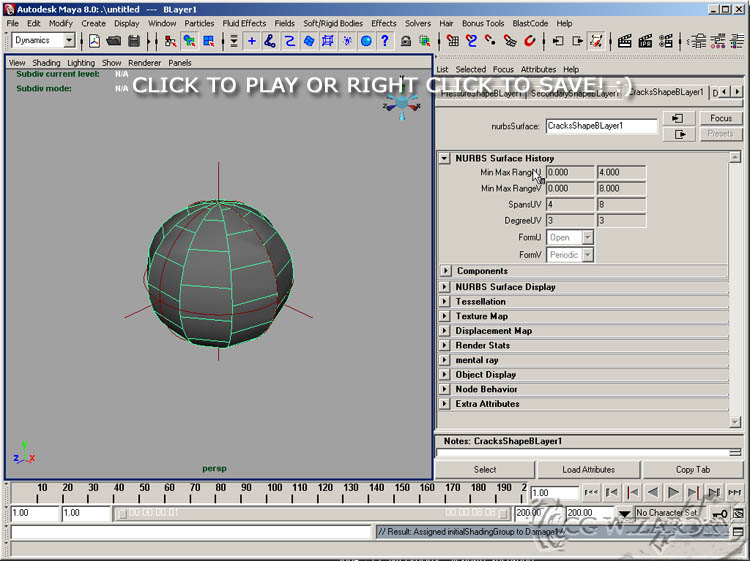Click the Load Attributes button
Screen dimensions: 750x561
(x=588, y=469)
